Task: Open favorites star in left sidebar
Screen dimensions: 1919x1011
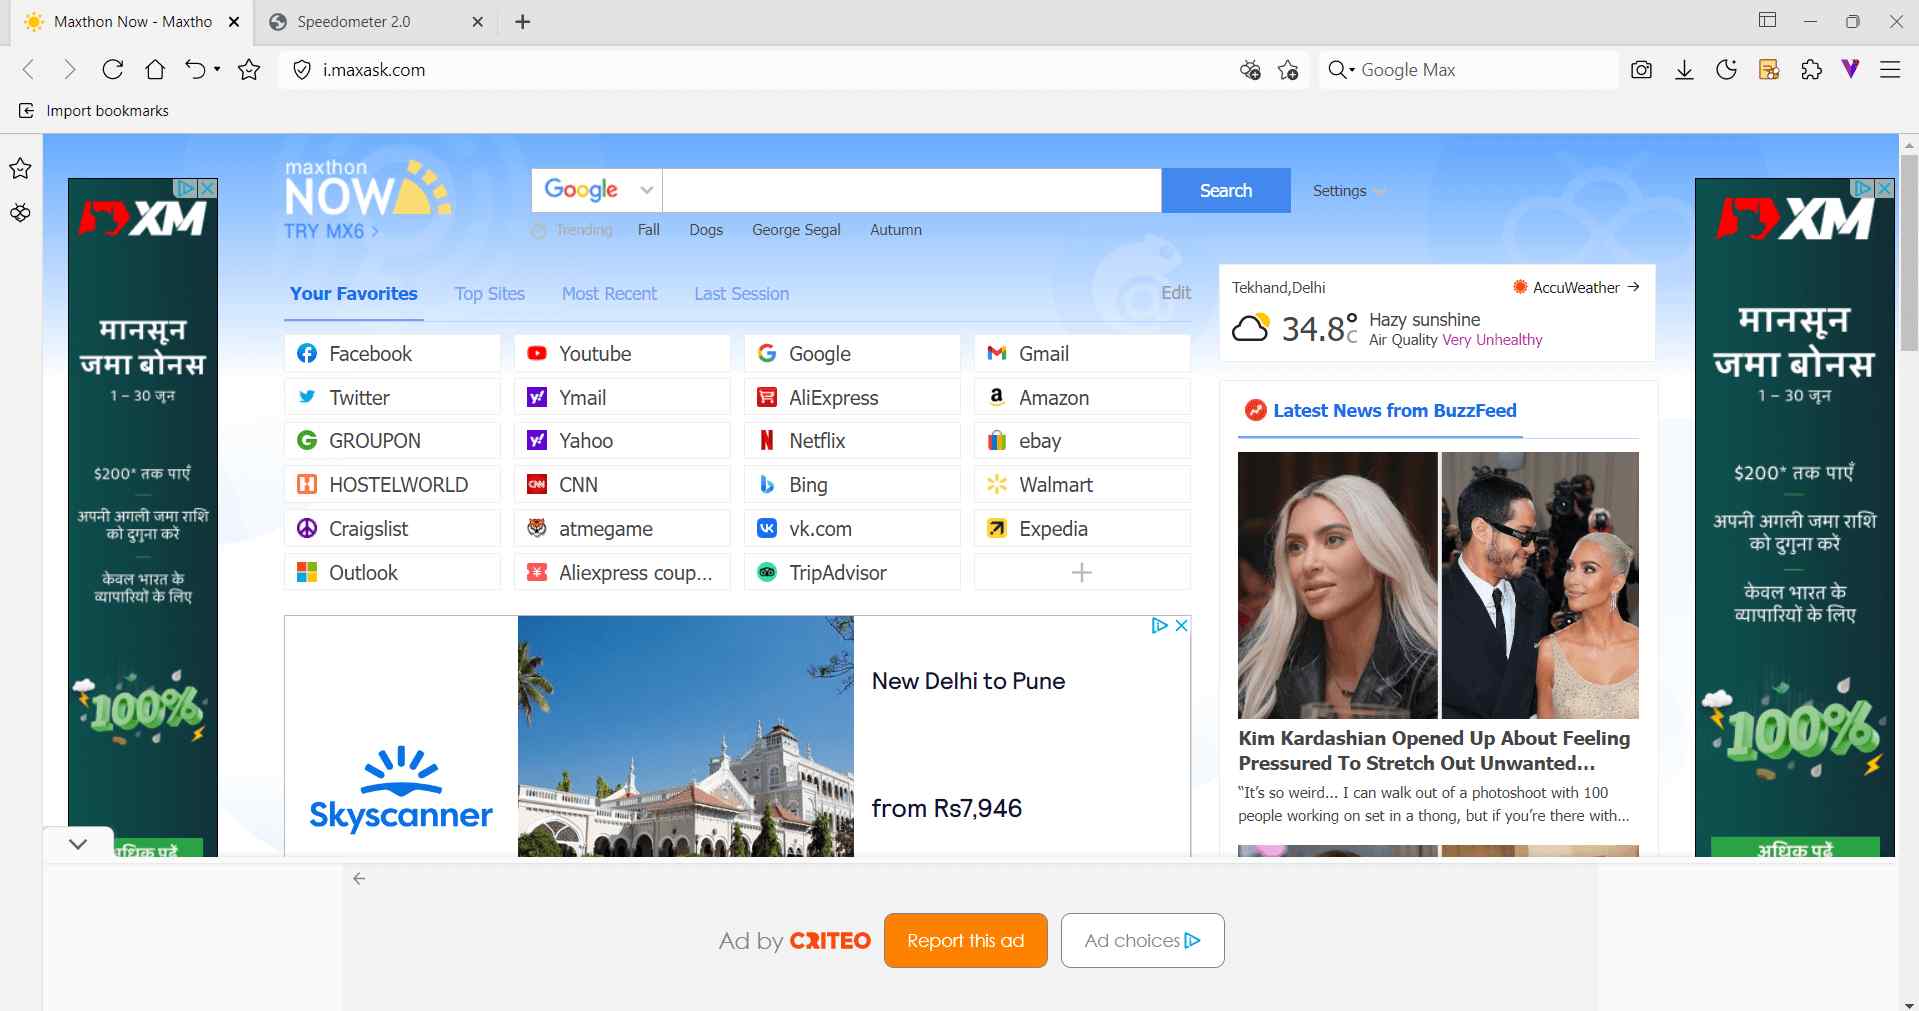Action: tap(20, 168)
